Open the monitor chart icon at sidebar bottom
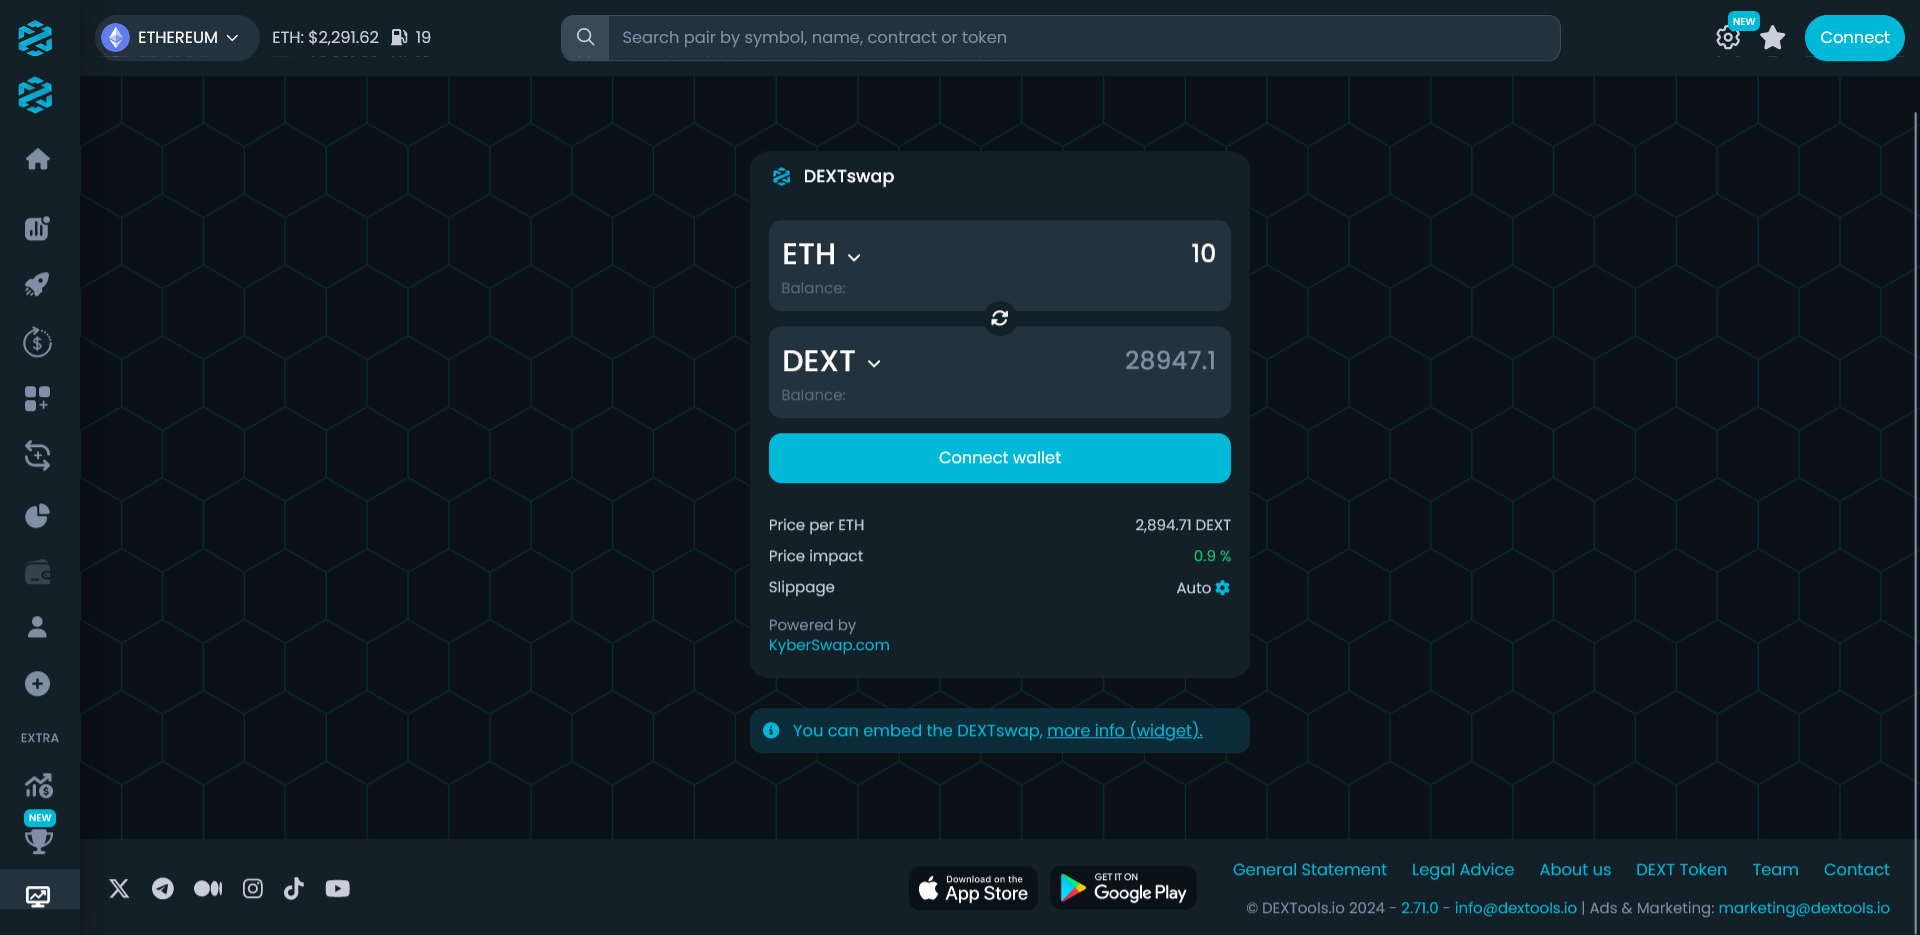This screenshot has width=1920, height=935. (38, 896)
